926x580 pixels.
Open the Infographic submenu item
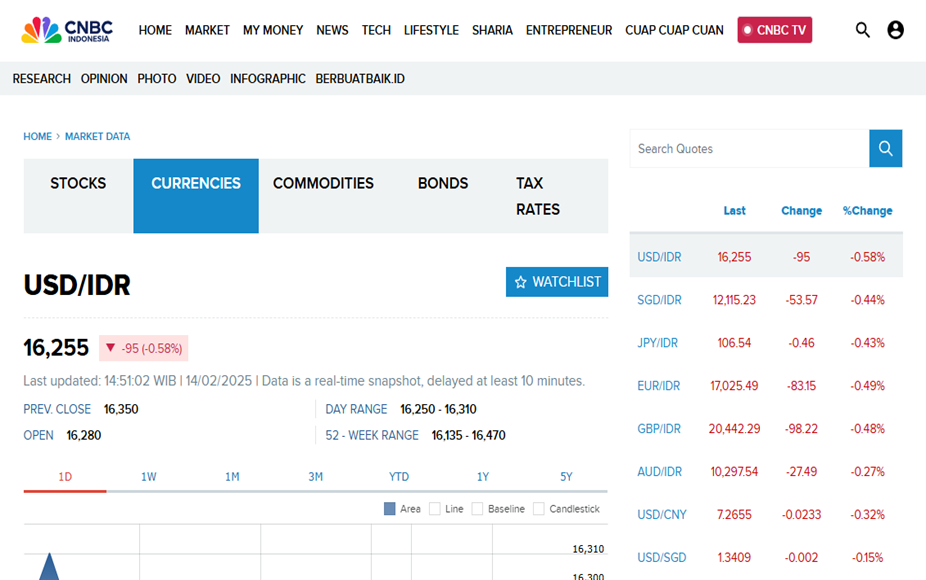268,79
